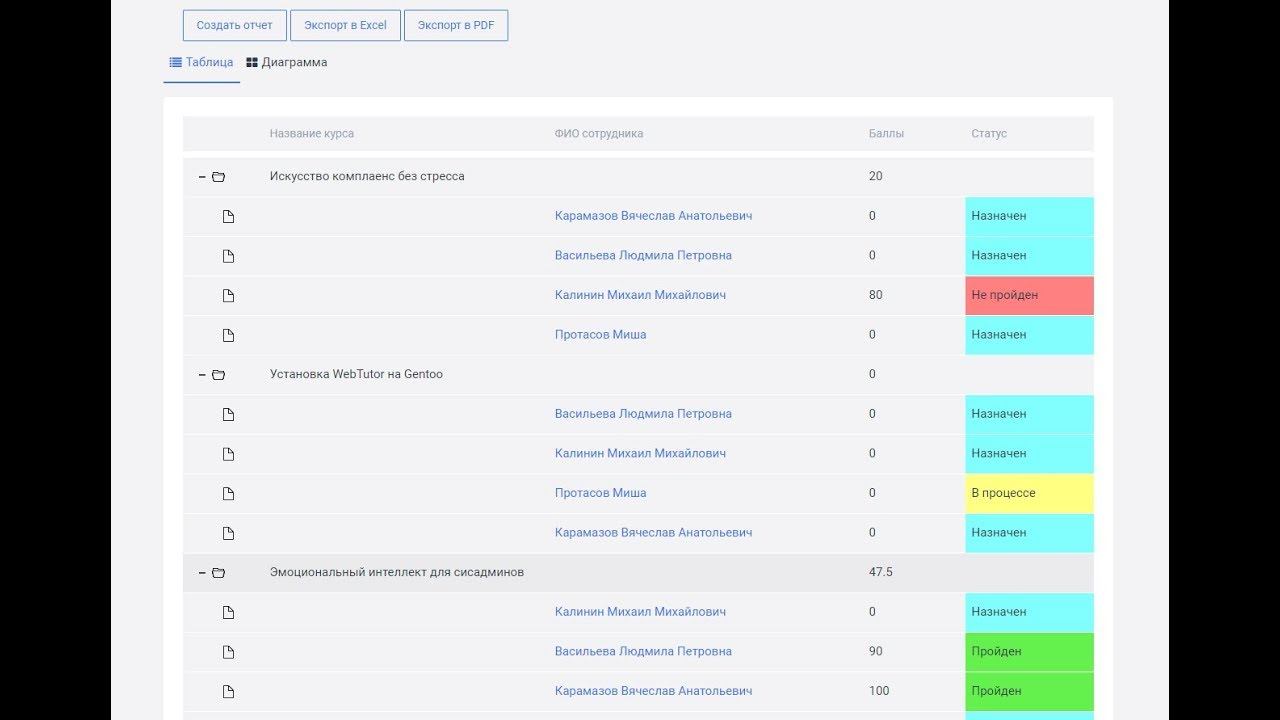Click «Пройден» status in Васильева's row
1280x720 pixels.
tap(1029, 652)
